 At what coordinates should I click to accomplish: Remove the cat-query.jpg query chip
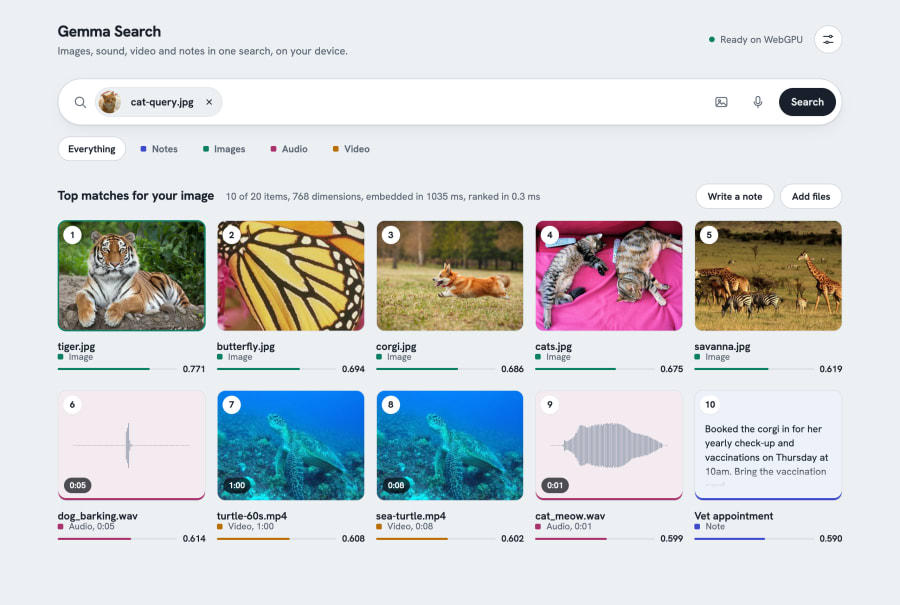point(210,102)
